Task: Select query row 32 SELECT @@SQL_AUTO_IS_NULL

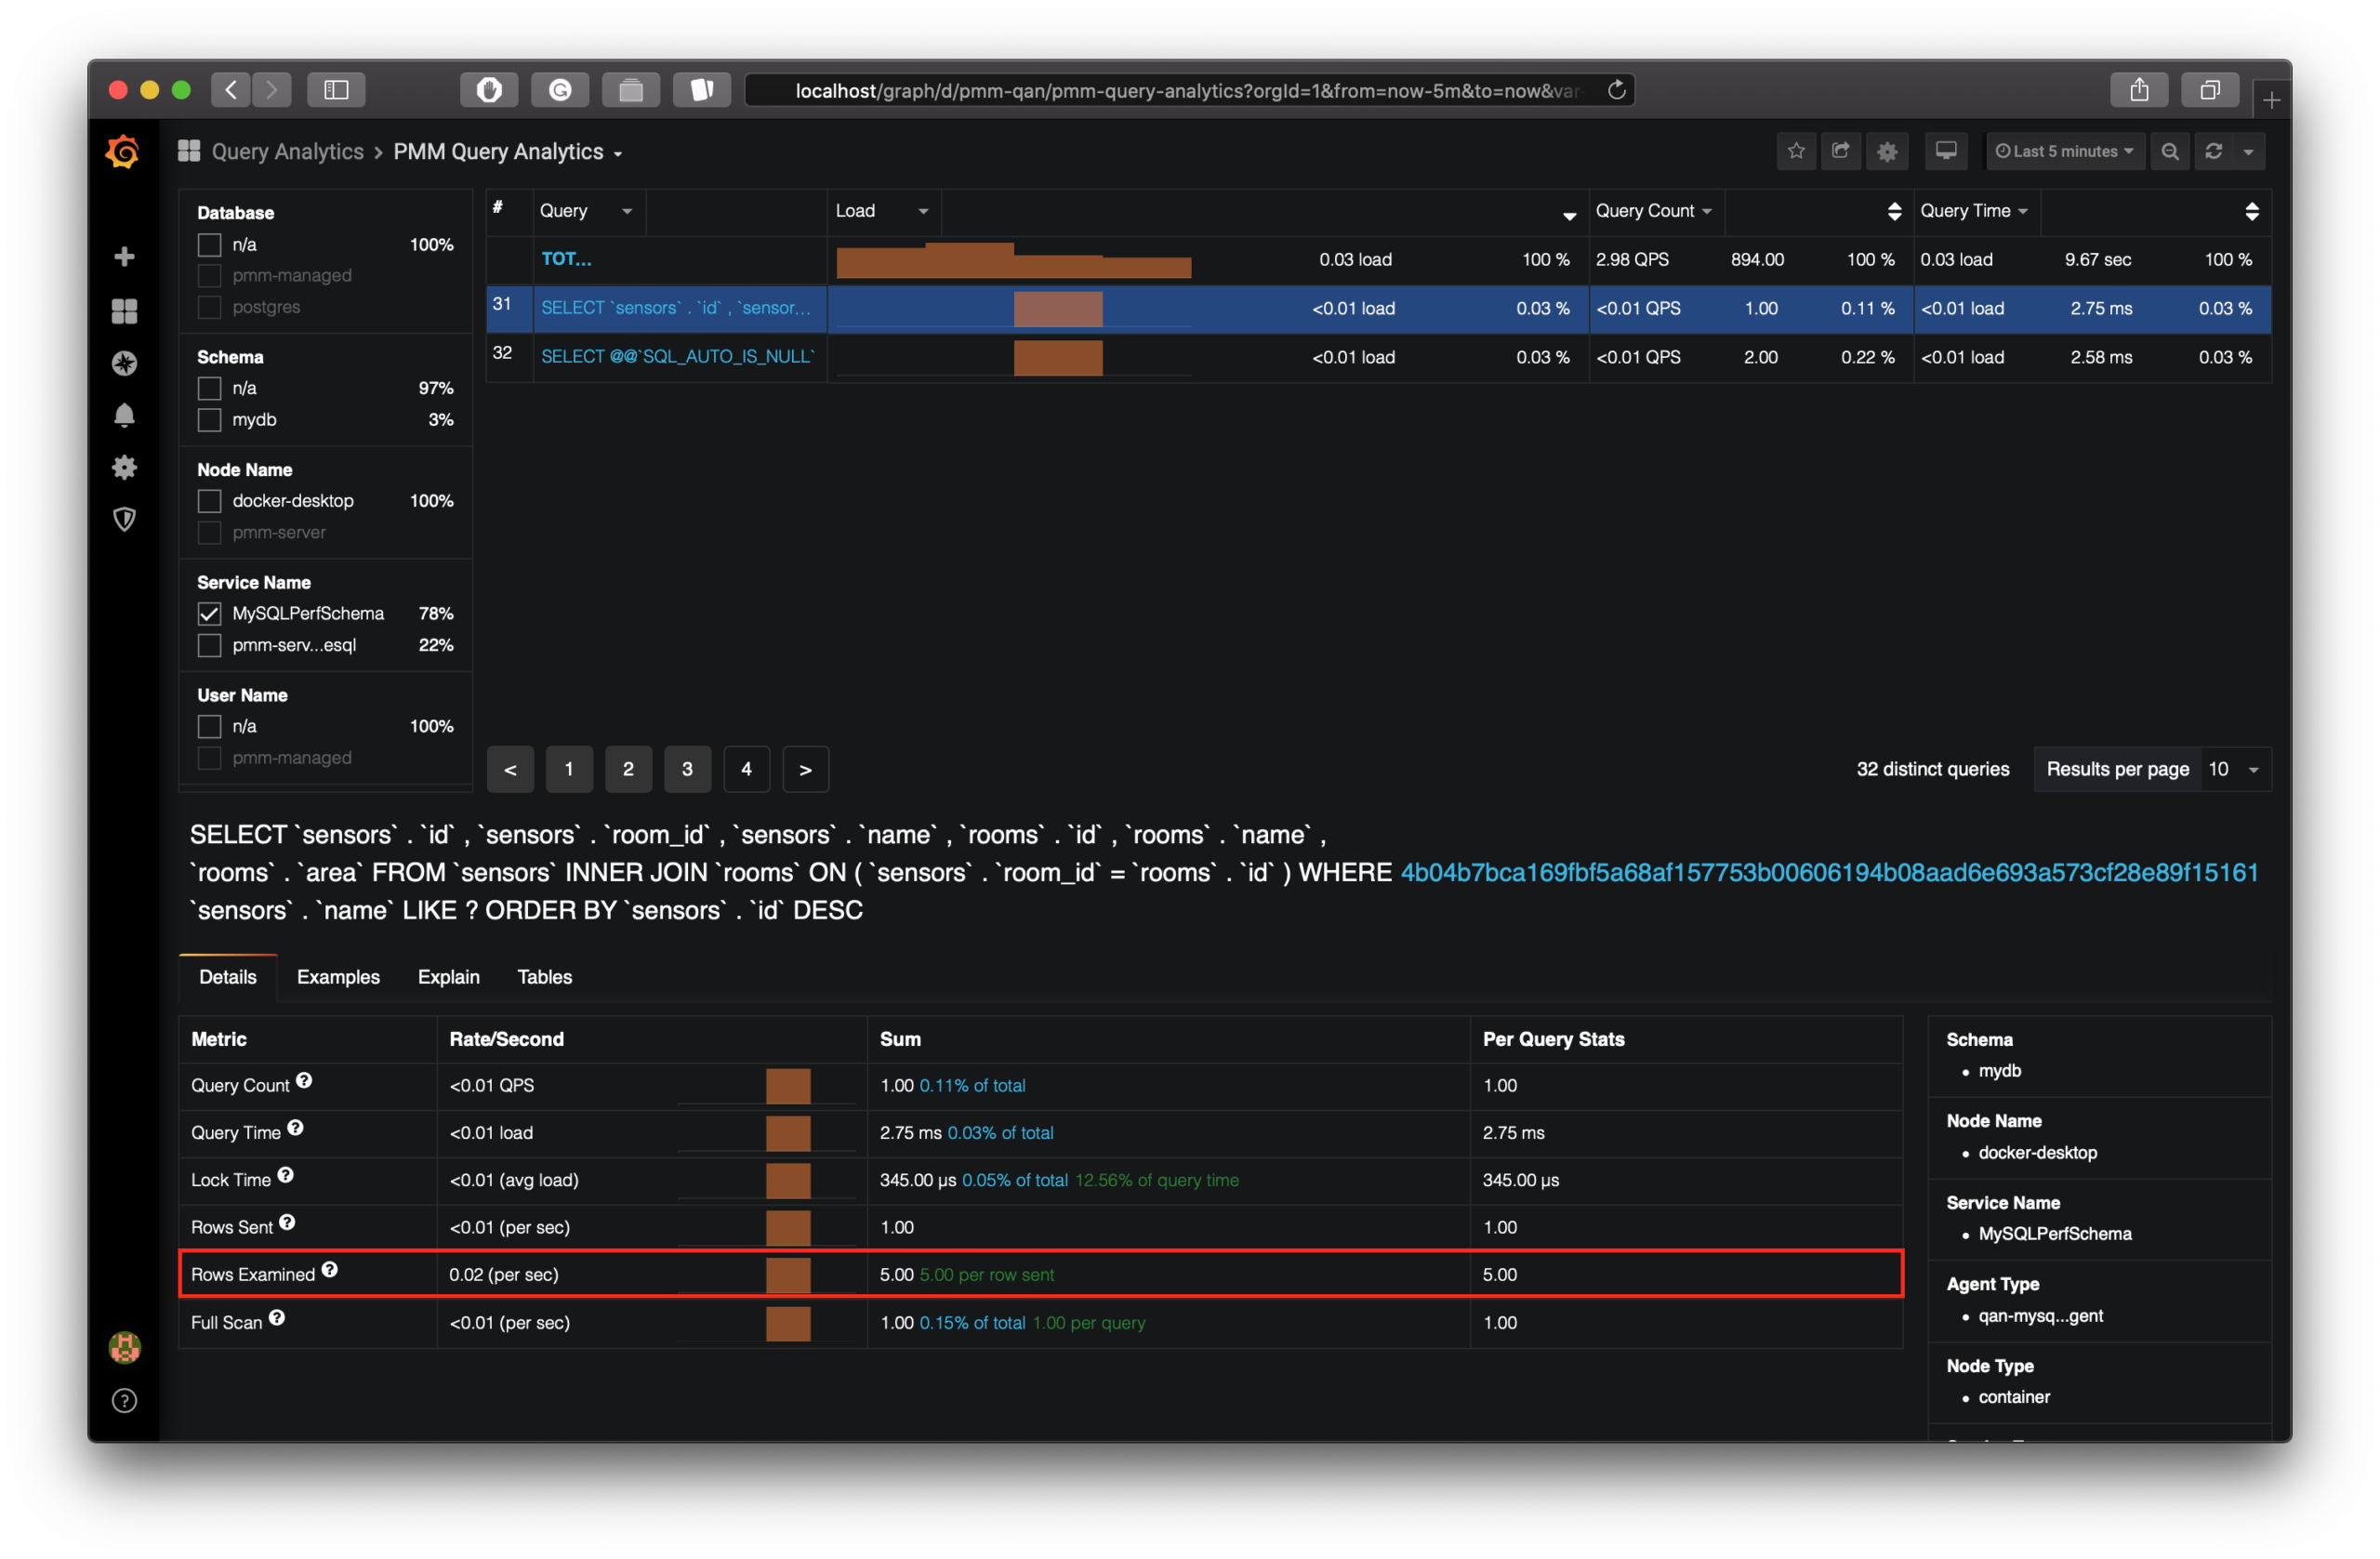Action: [x=678, y=356]
